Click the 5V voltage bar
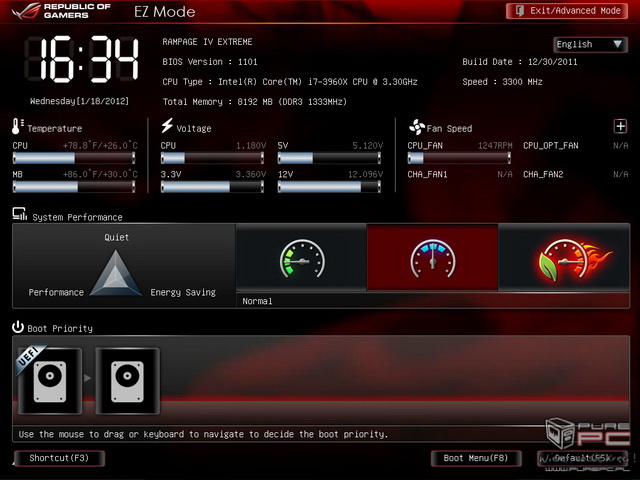The image size is (640, 480). click(x=329, y=158)
